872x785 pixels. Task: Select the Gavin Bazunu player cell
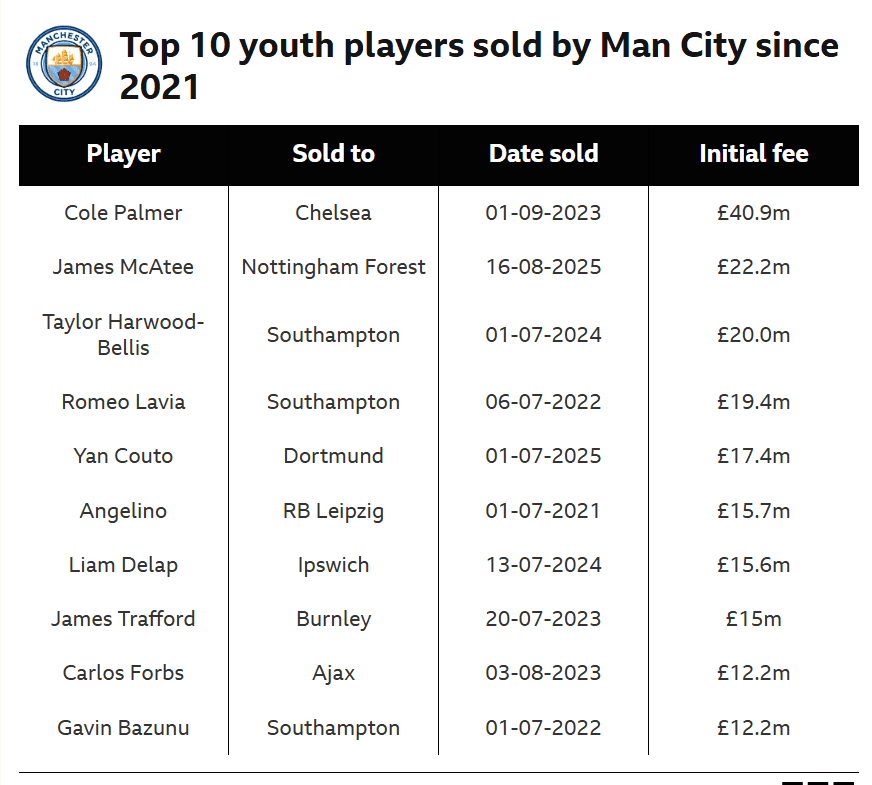click(x=123, y=728)
